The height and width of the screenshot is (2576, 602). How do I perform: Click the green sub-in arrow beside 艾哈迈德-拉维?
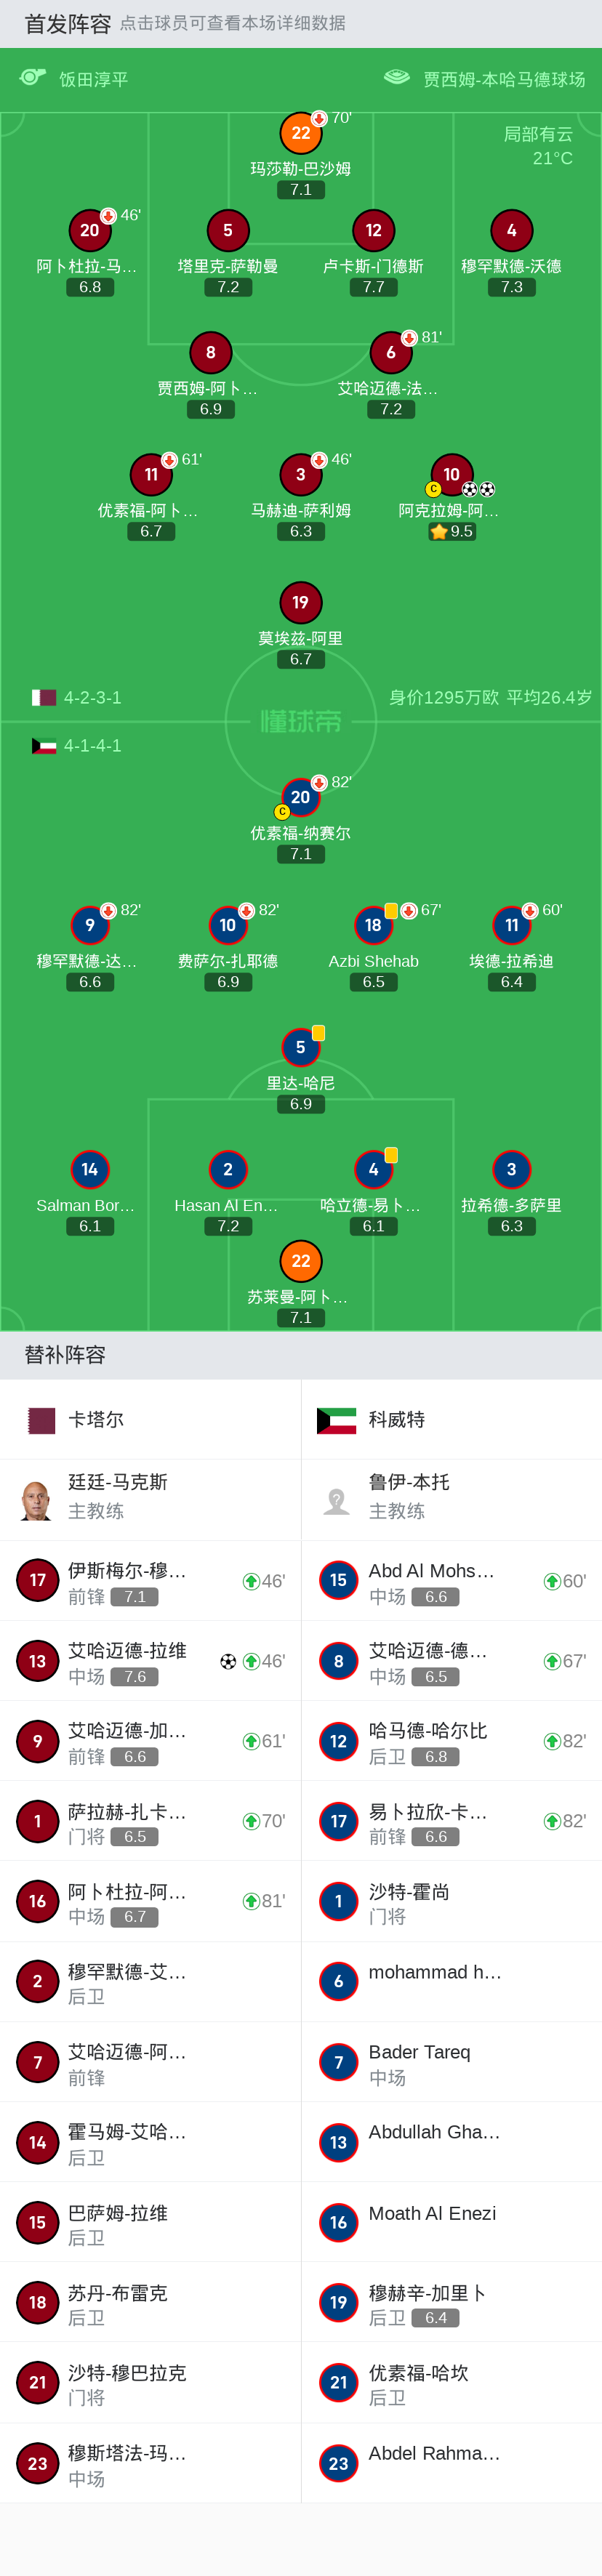tap(252, 1662)
